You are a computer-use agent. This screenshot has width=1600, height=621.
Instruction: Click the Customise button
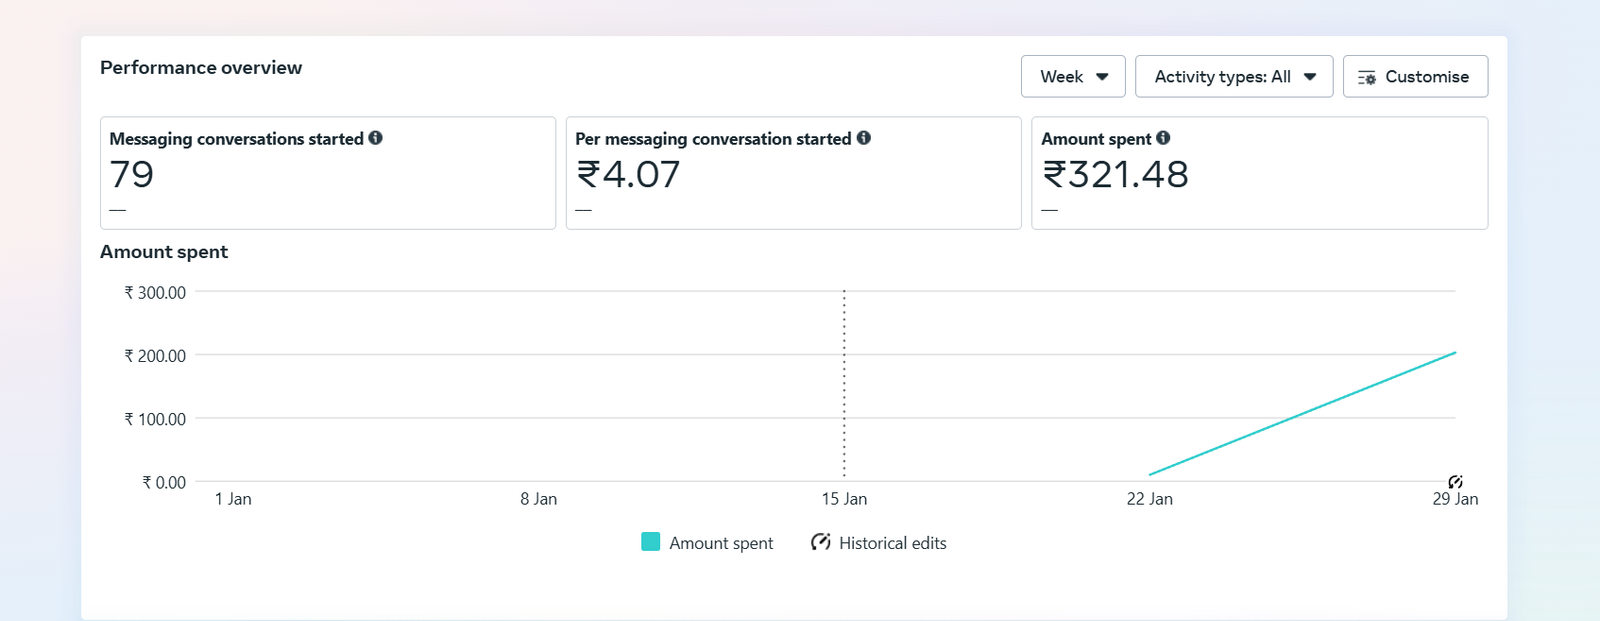pyautogui.click(x=1415, y=77)
